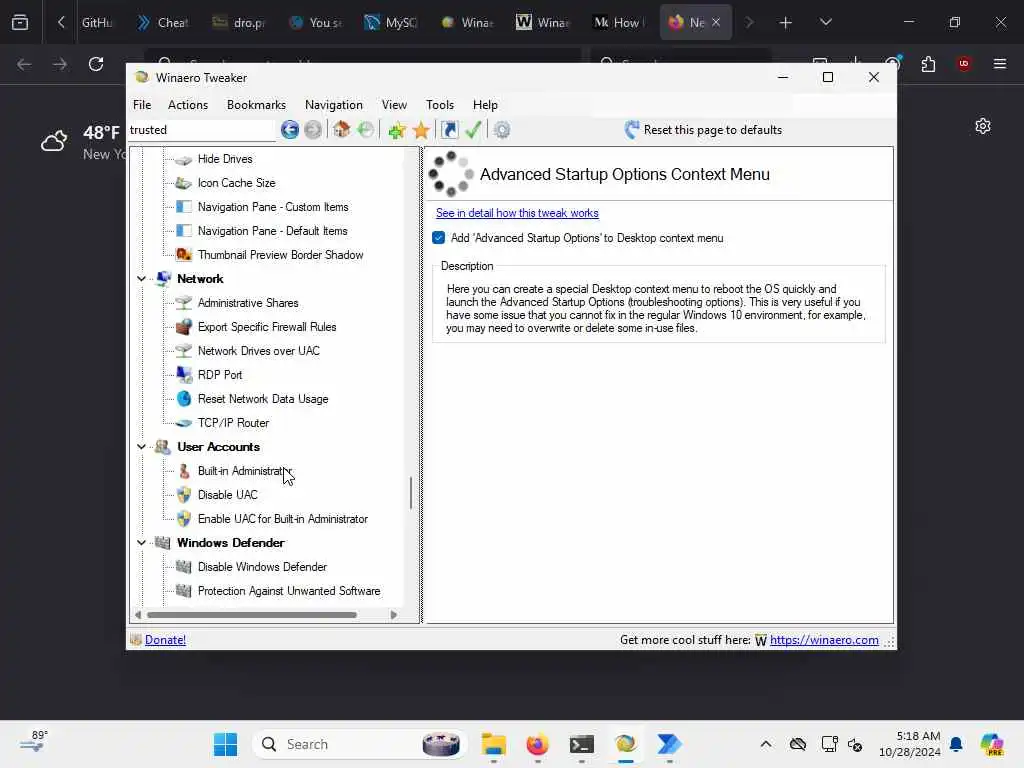Open the browser hamburger menu
Screen dimensions: 1024x768
(999, 64)
